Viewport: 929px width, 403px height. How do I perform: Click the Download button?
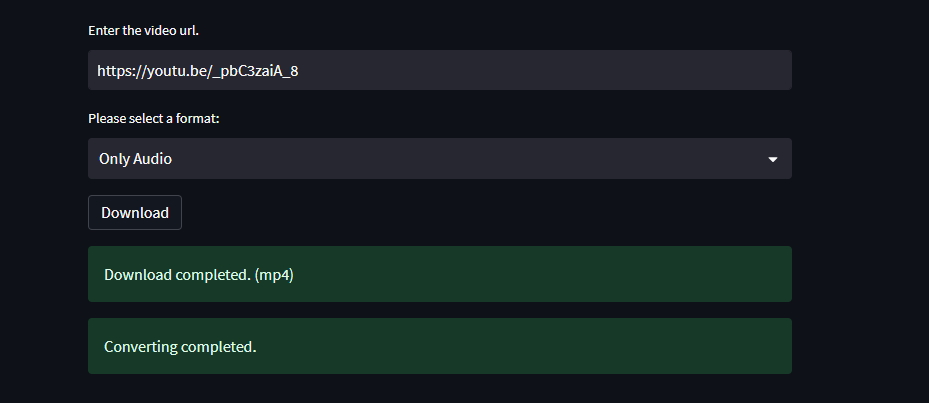(x=135, y=212)
